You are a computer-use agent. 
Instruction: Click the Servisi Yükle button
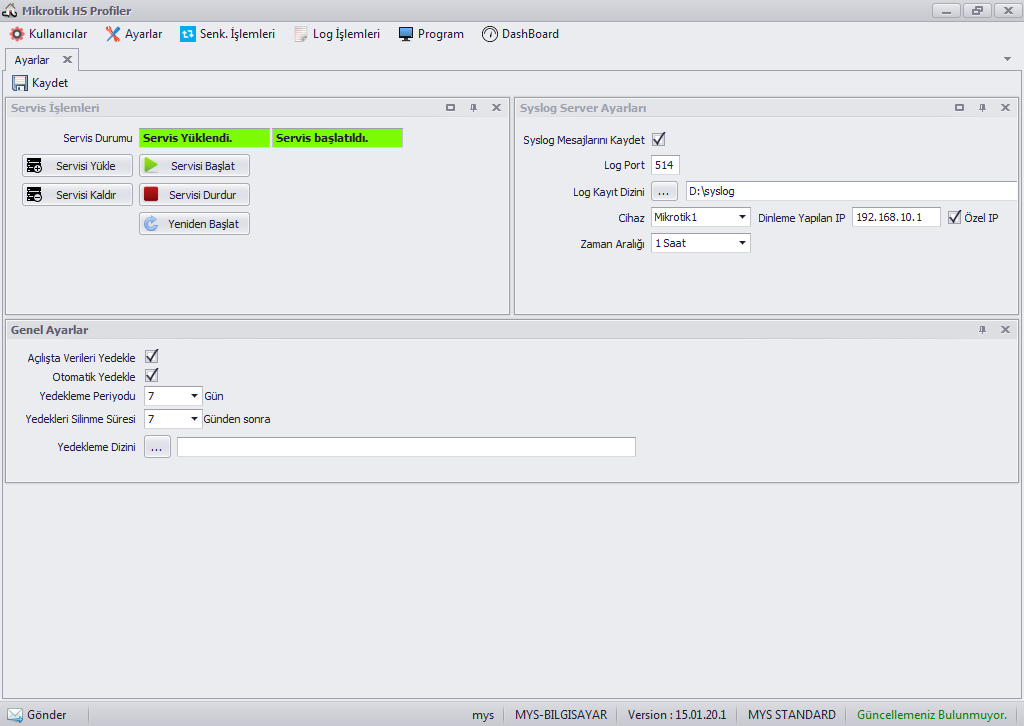[x=77, y=166]
